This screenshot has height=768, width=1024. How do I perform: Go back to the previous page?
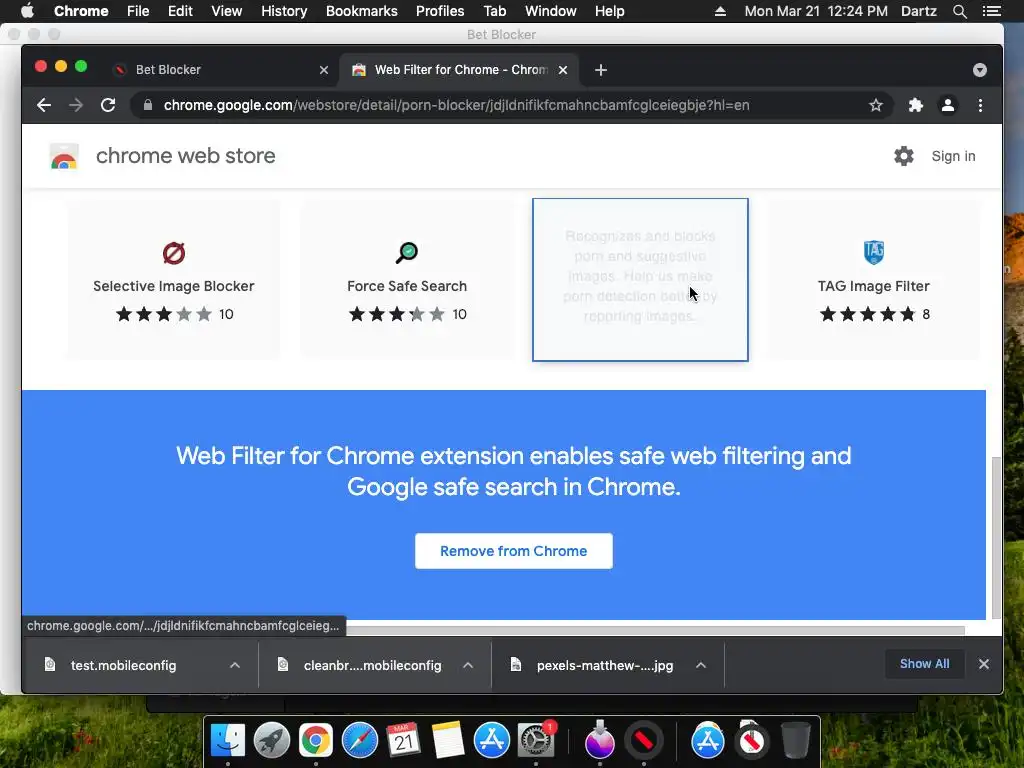[44, 105]
